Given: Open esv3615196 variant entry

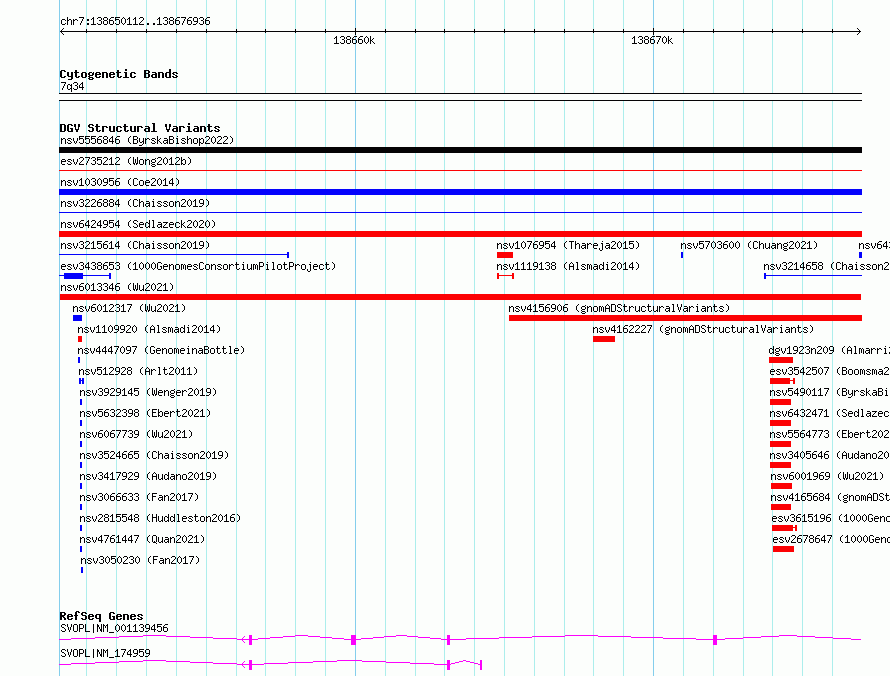Looking at the screenshot, I should coord(830,518).
